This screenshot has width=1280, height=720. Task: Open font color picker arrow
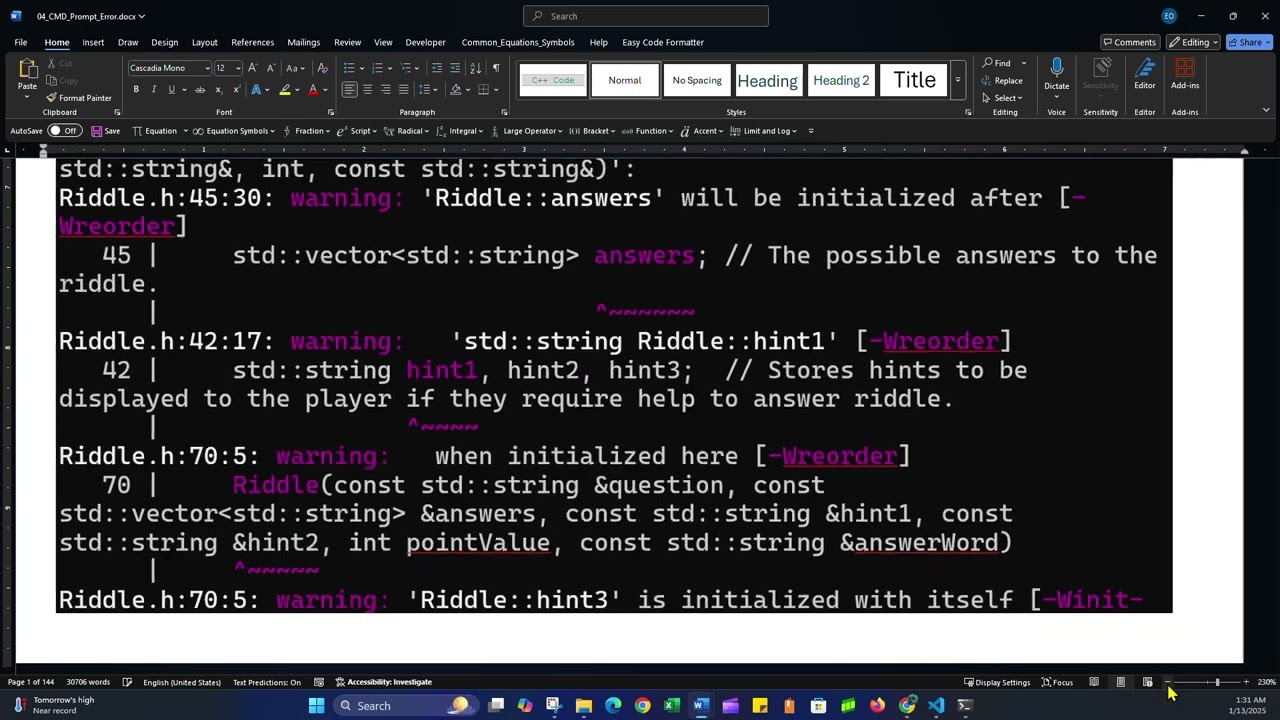pyautogui.click(x=325, y=90)
